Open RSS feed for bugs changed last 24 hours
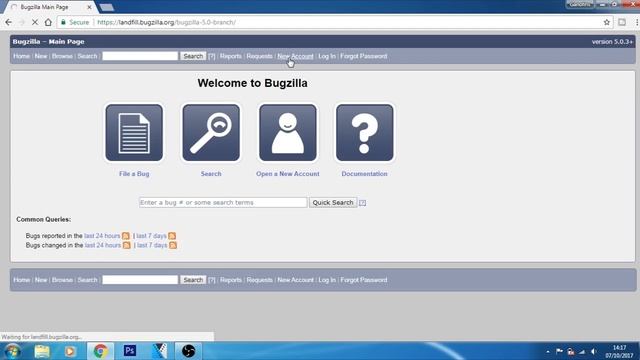 pos(127,245)
